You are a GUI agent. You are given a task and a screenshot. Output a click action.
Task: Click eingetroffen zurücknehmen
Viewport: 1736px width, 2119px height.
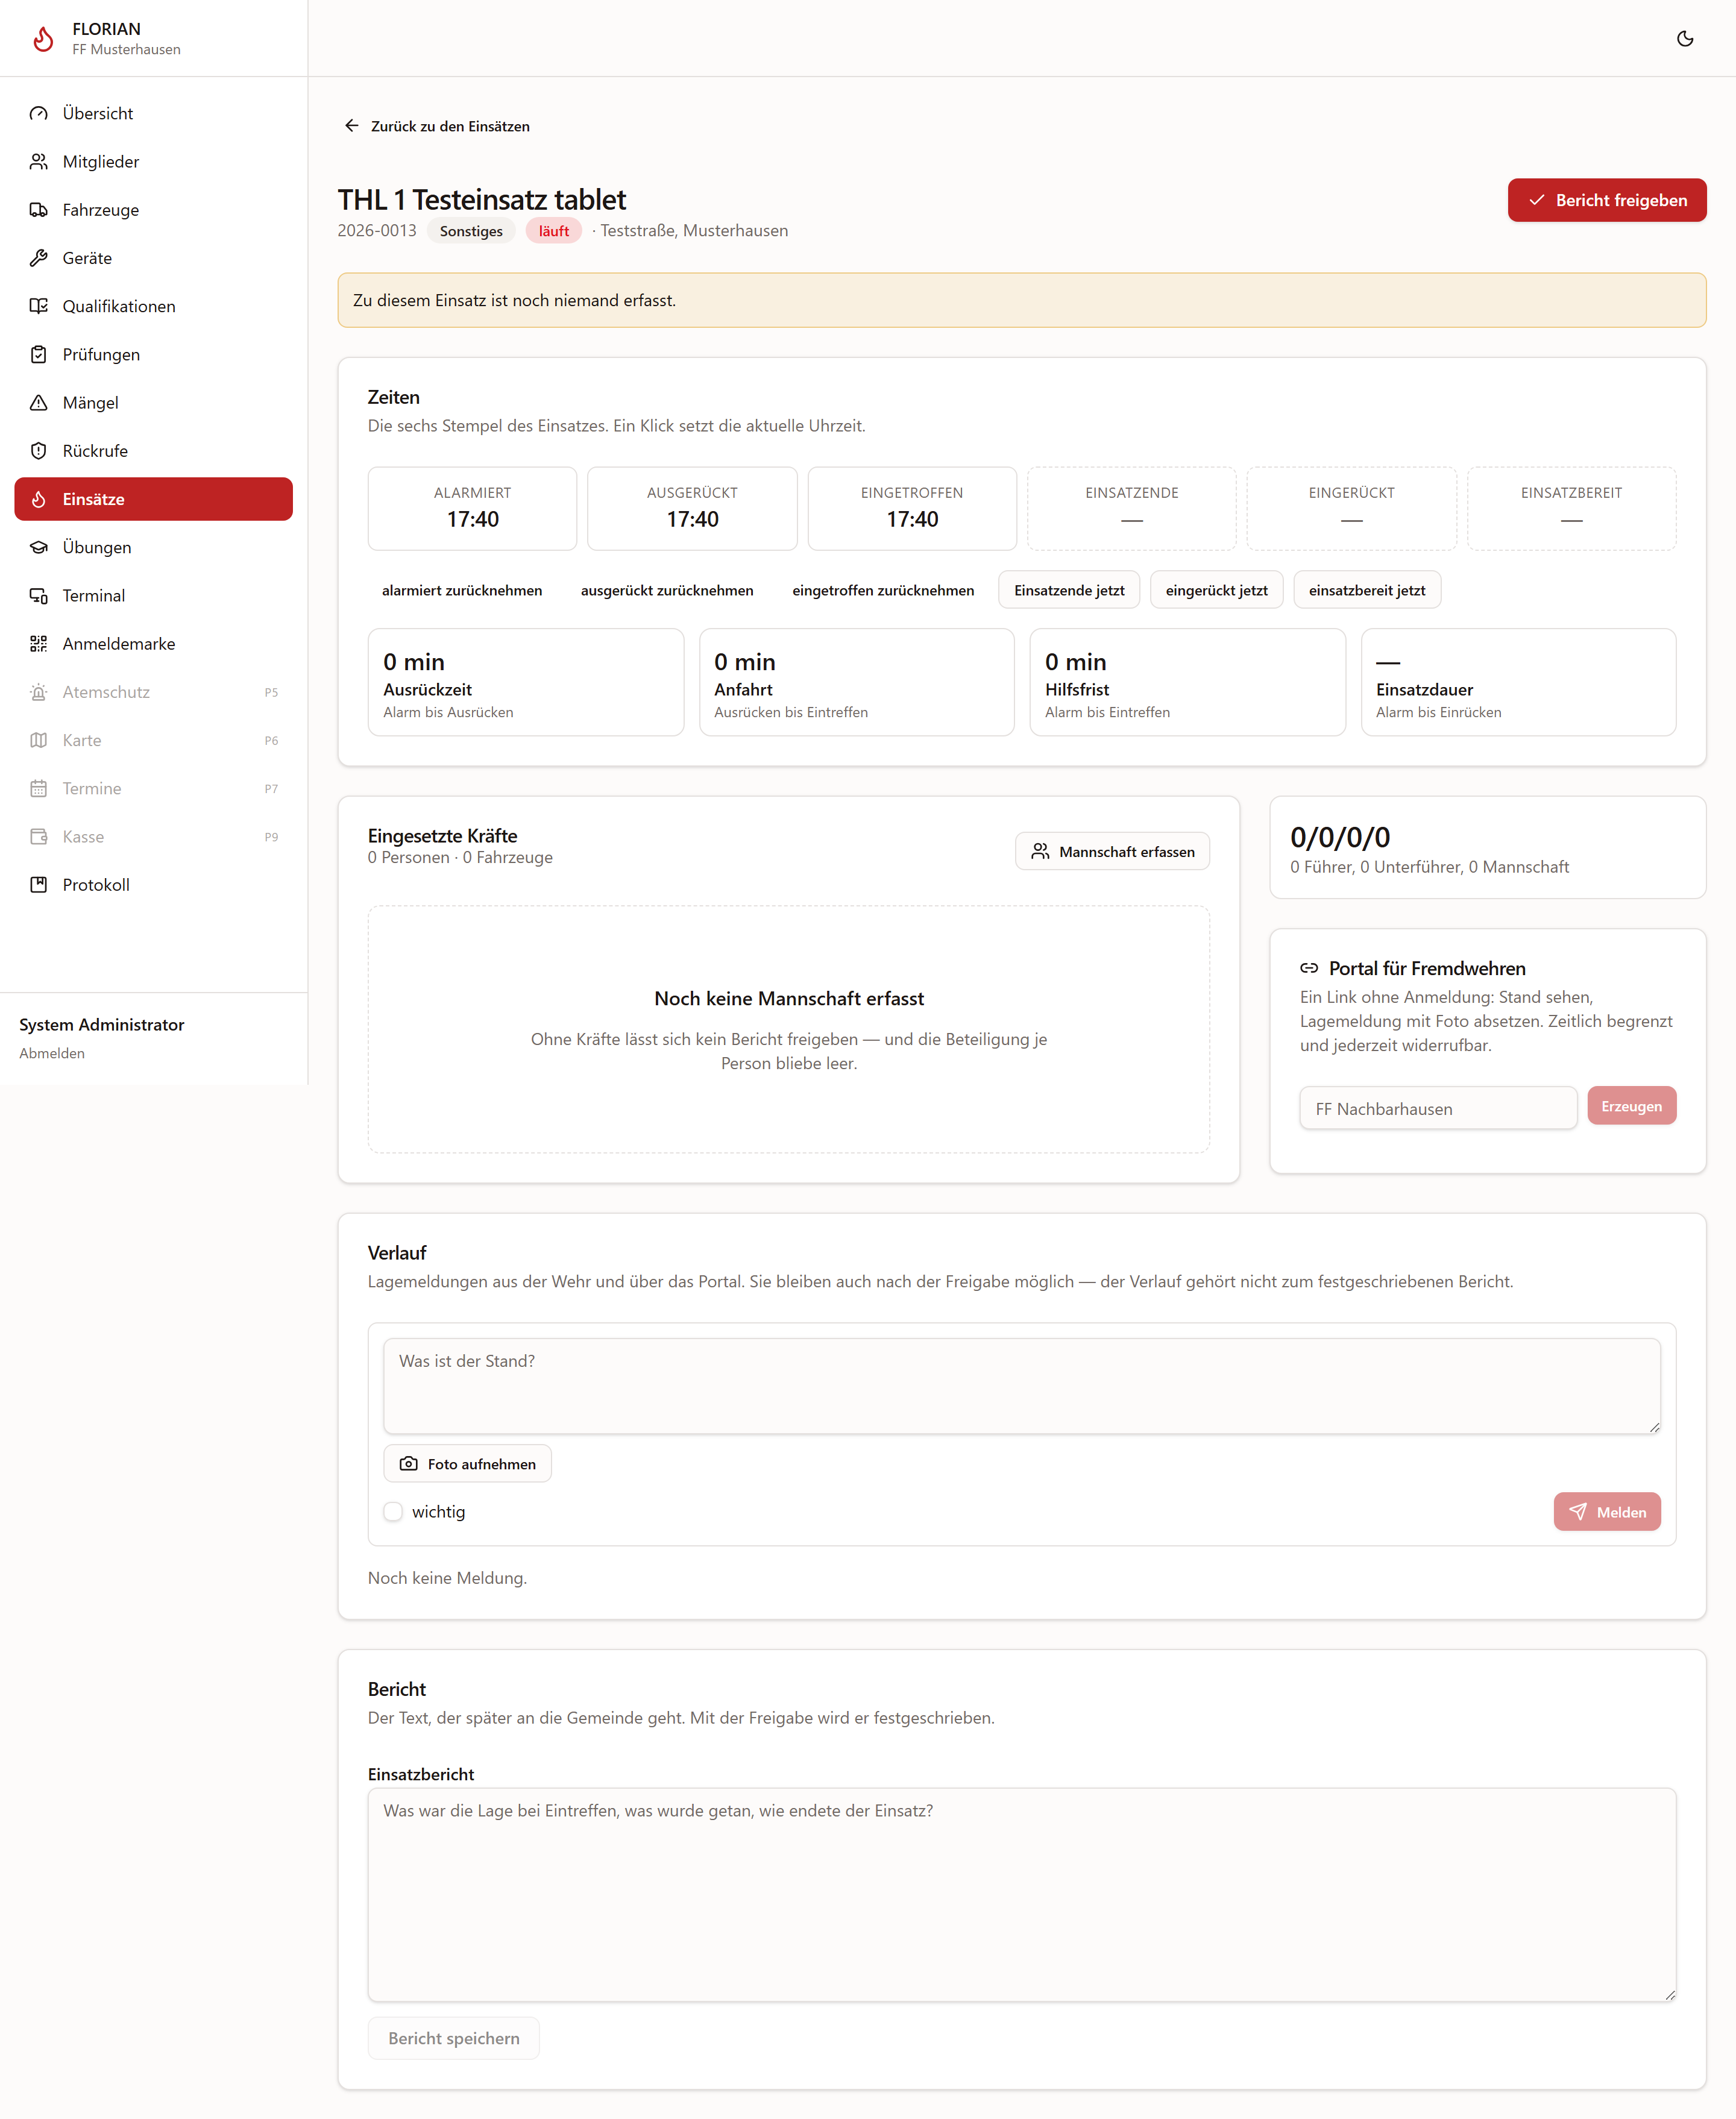pos(883,590)
